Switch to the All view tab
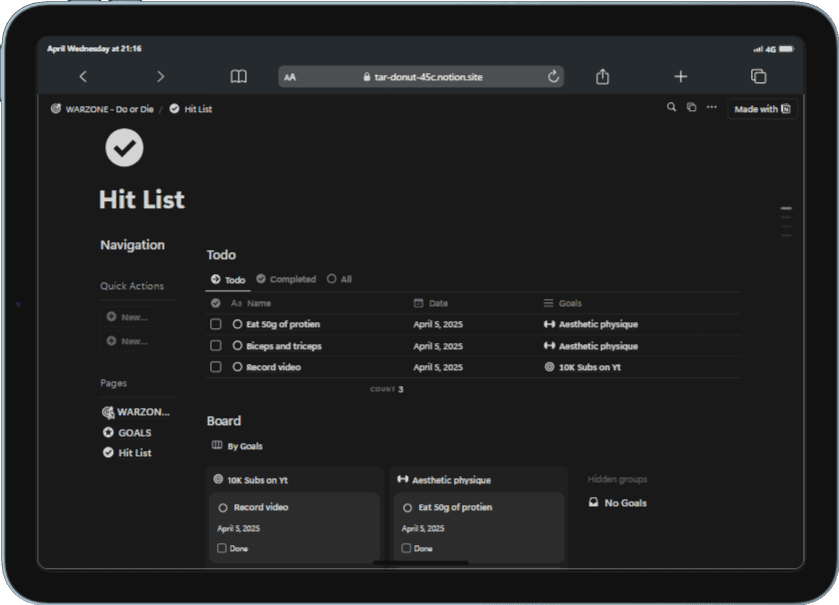The image size is (839, 605). pos(339,279)
